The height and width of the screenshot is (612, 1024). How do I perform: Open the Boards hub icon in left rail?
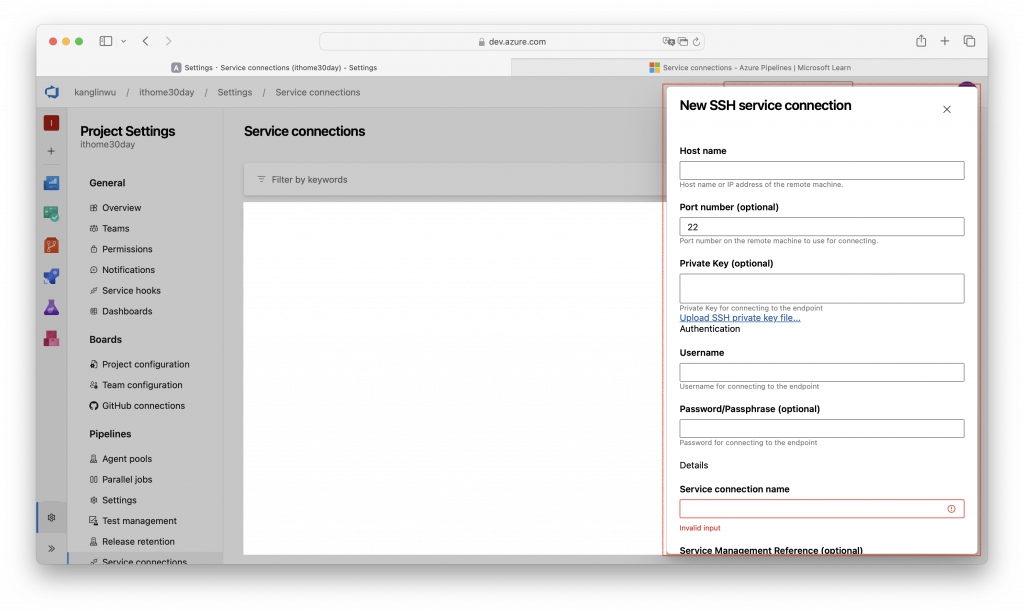[x=52, y=214]
